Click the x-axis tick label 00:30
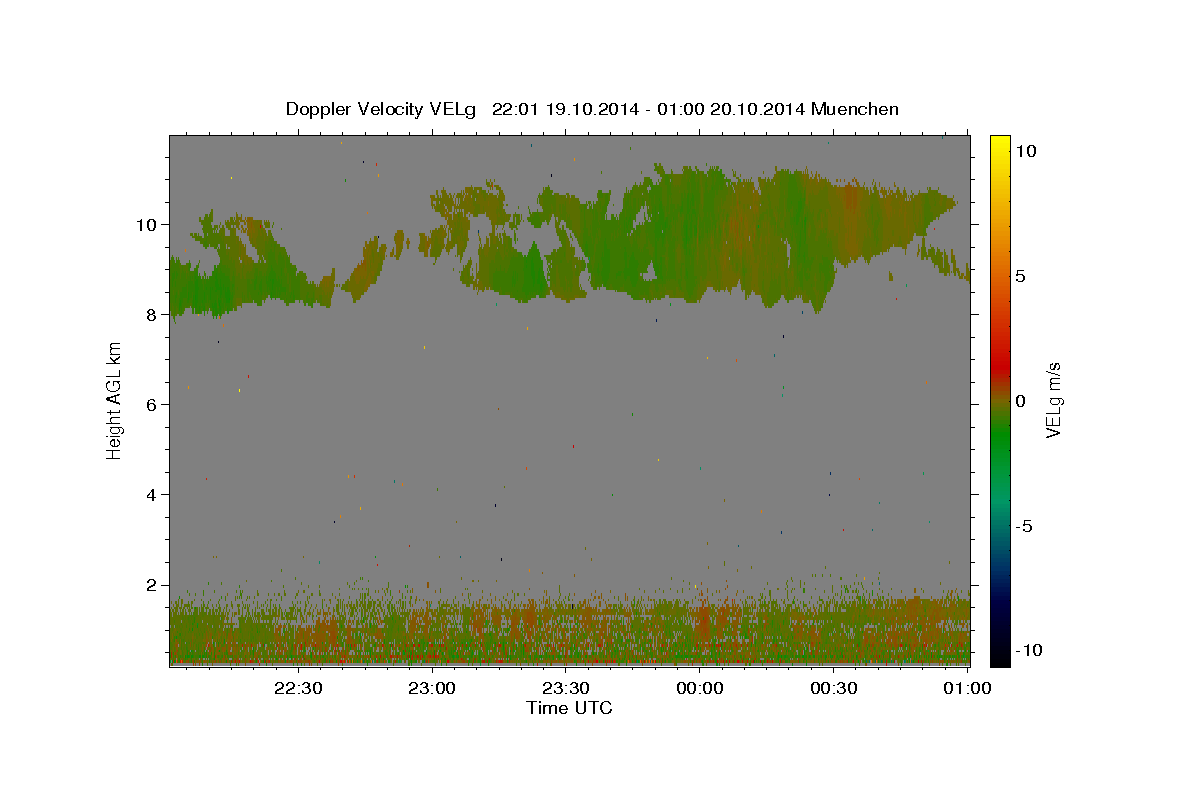1200x800 pixels. pos(834,689)
